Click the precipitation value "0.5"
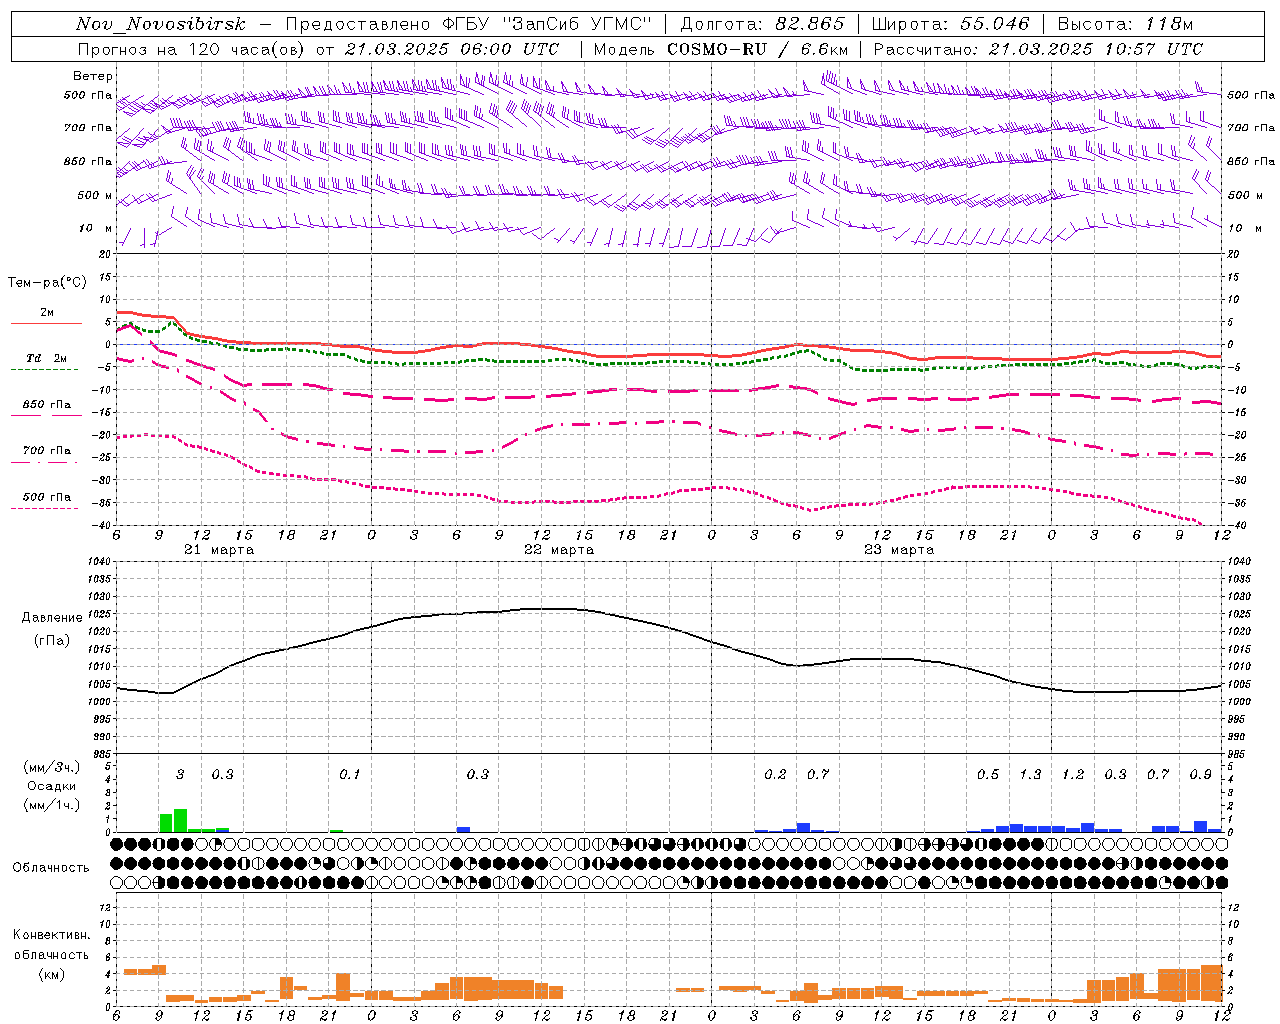1280x1024 pixels. (x=988, y=774)
